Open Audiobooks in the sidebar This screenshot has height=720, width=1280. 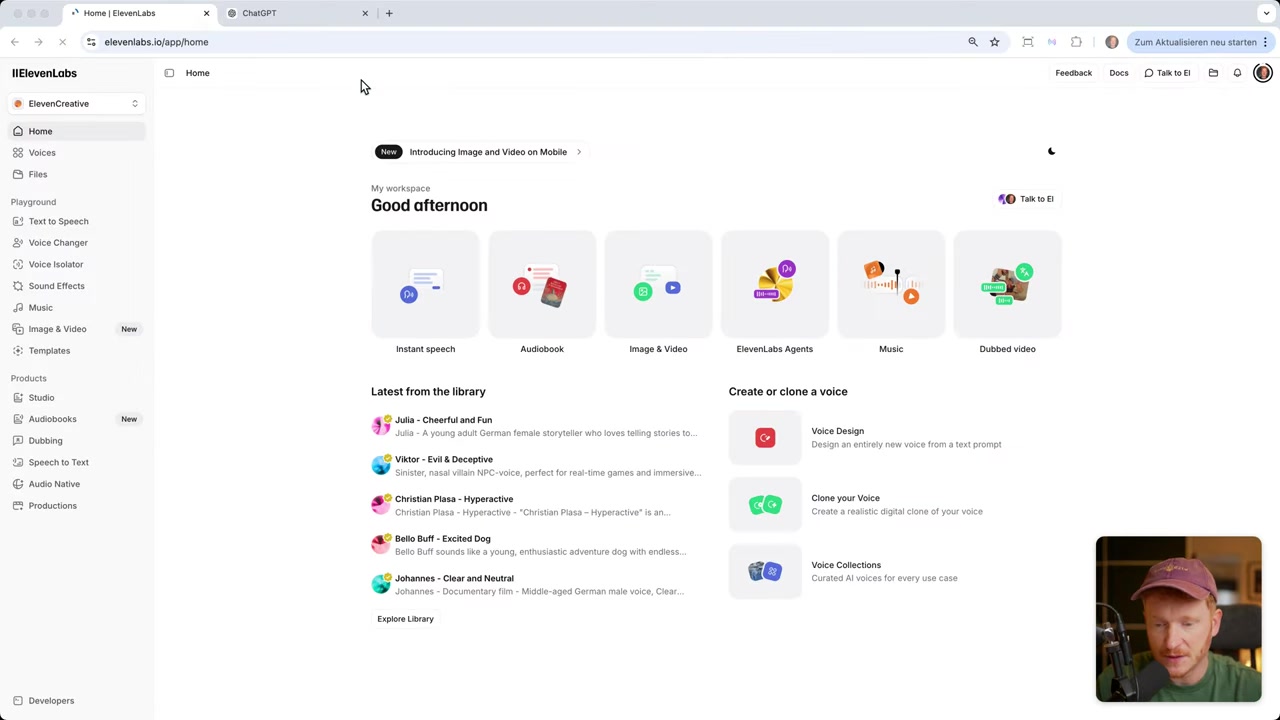(76, 419)
